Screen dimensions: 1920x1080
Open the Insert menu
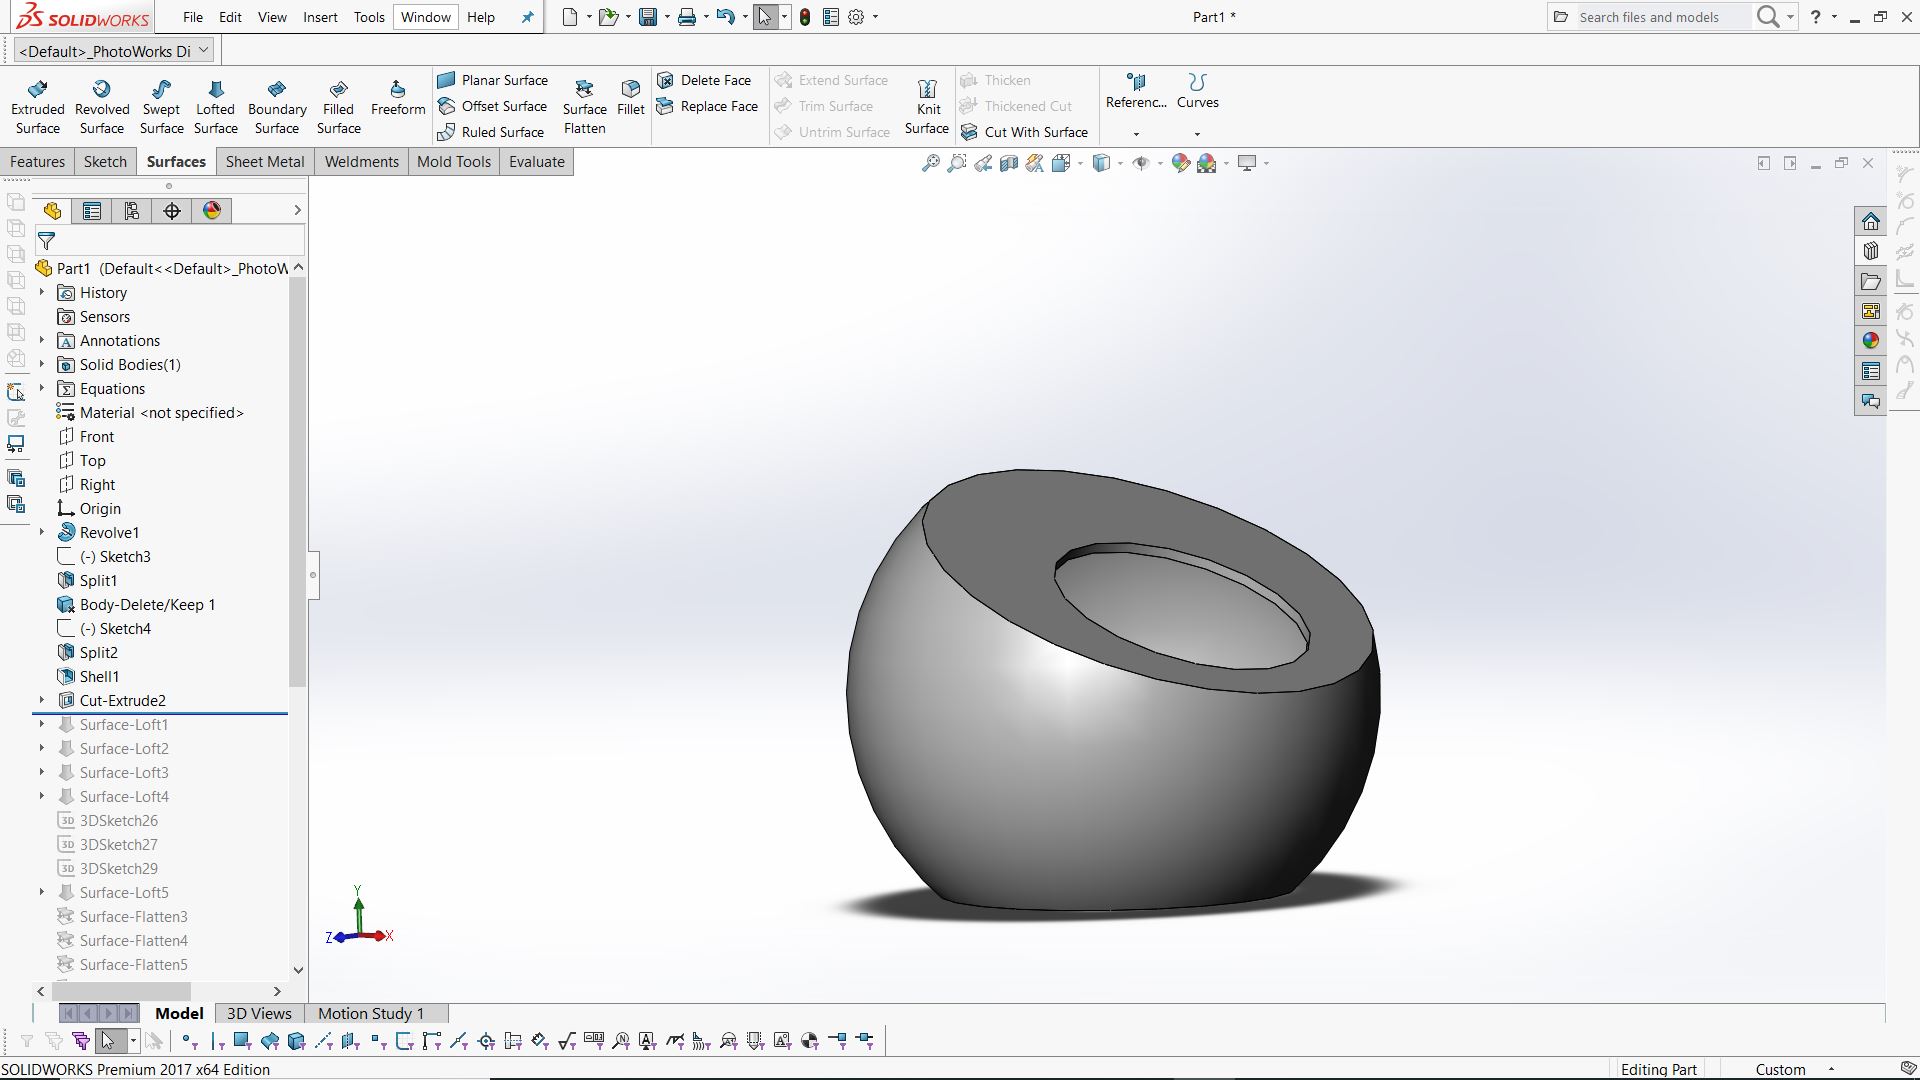click(320, 17)
